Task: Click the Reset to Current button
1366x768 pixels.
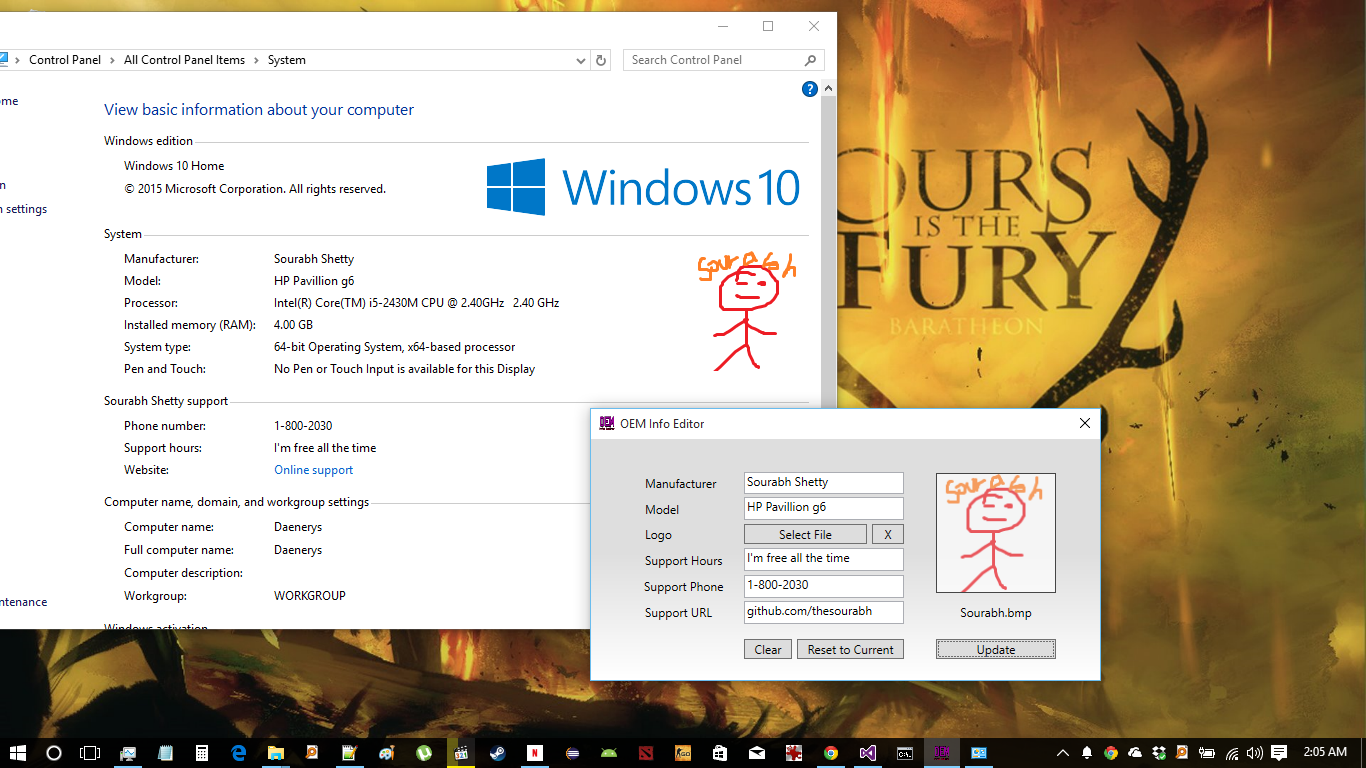Action: tap(850, 649)
